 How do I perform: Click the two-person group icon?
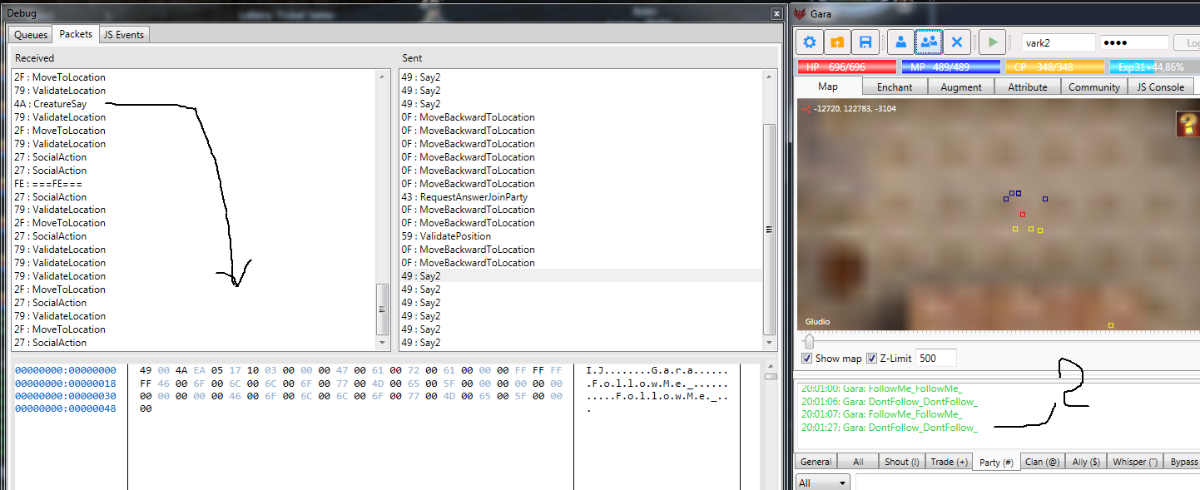click(x=929, y=42)
